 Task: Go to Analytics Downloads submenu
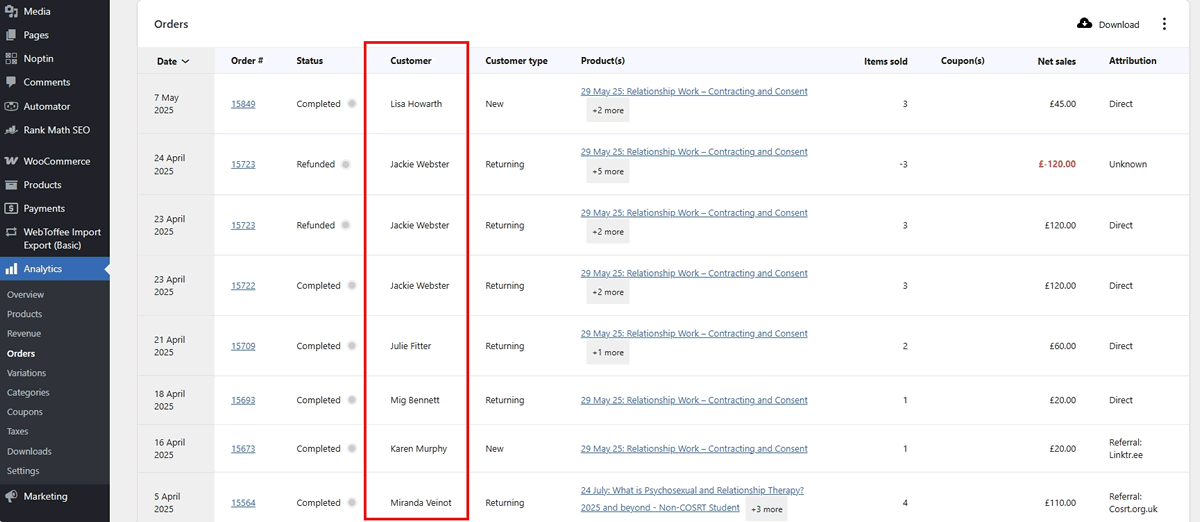tap(29, 451)
